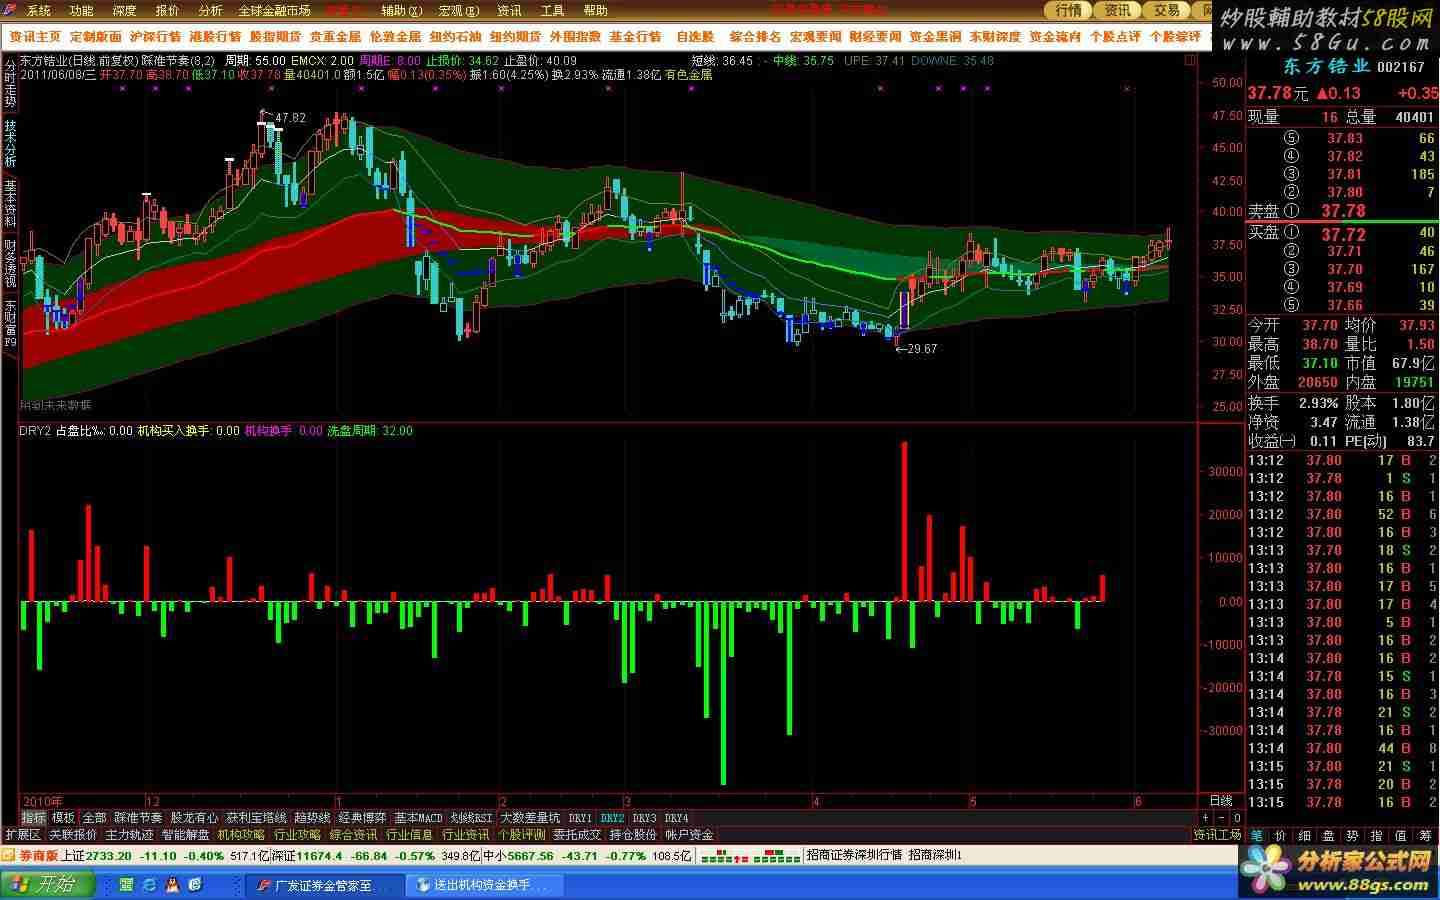Choose the 大数差量坑 indicator tab

pos(530,818)
